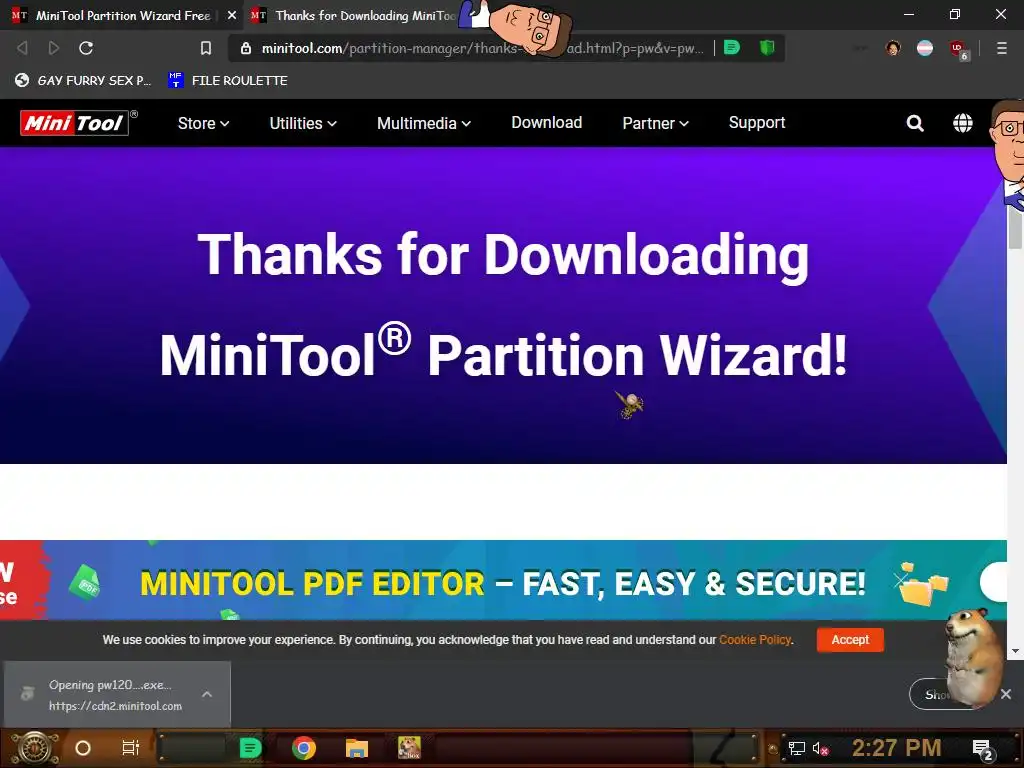The width and height of the screenshot is (1024, 768).
Task: Click the page vertical scrollbar thumb
Action: (x=1015, y=226)
